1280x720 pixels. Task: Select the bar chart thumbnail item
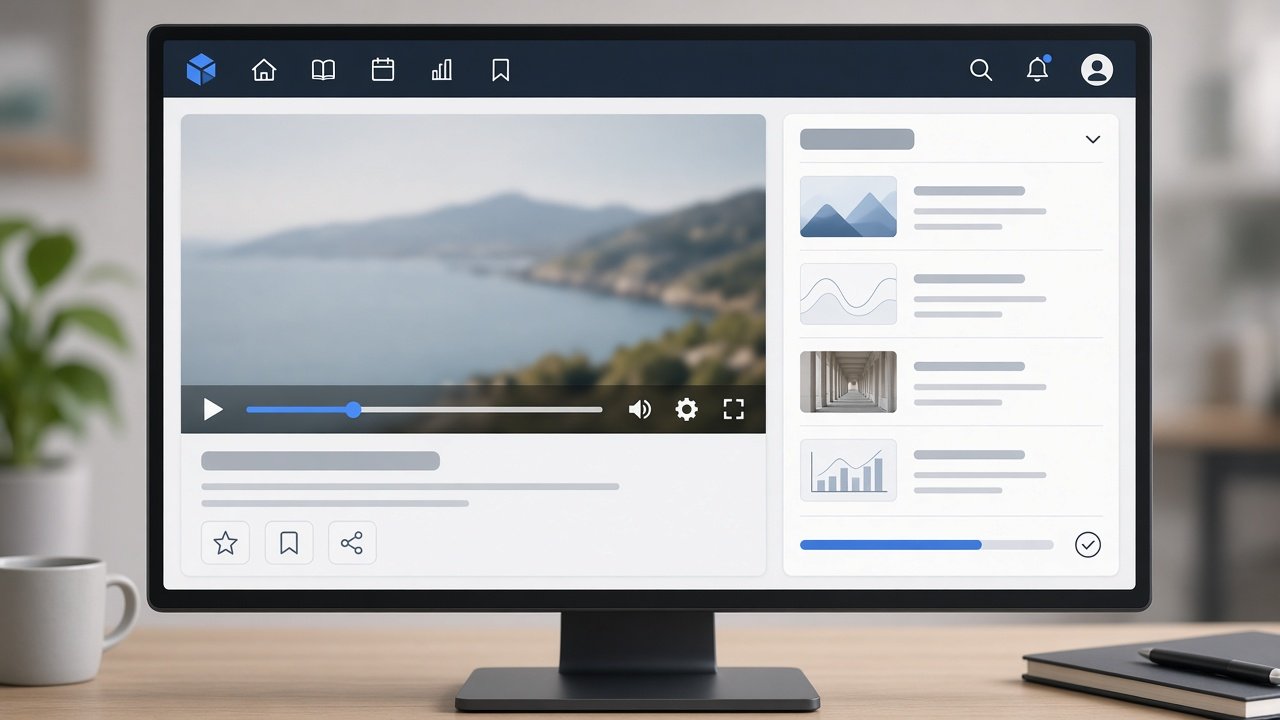848,470
